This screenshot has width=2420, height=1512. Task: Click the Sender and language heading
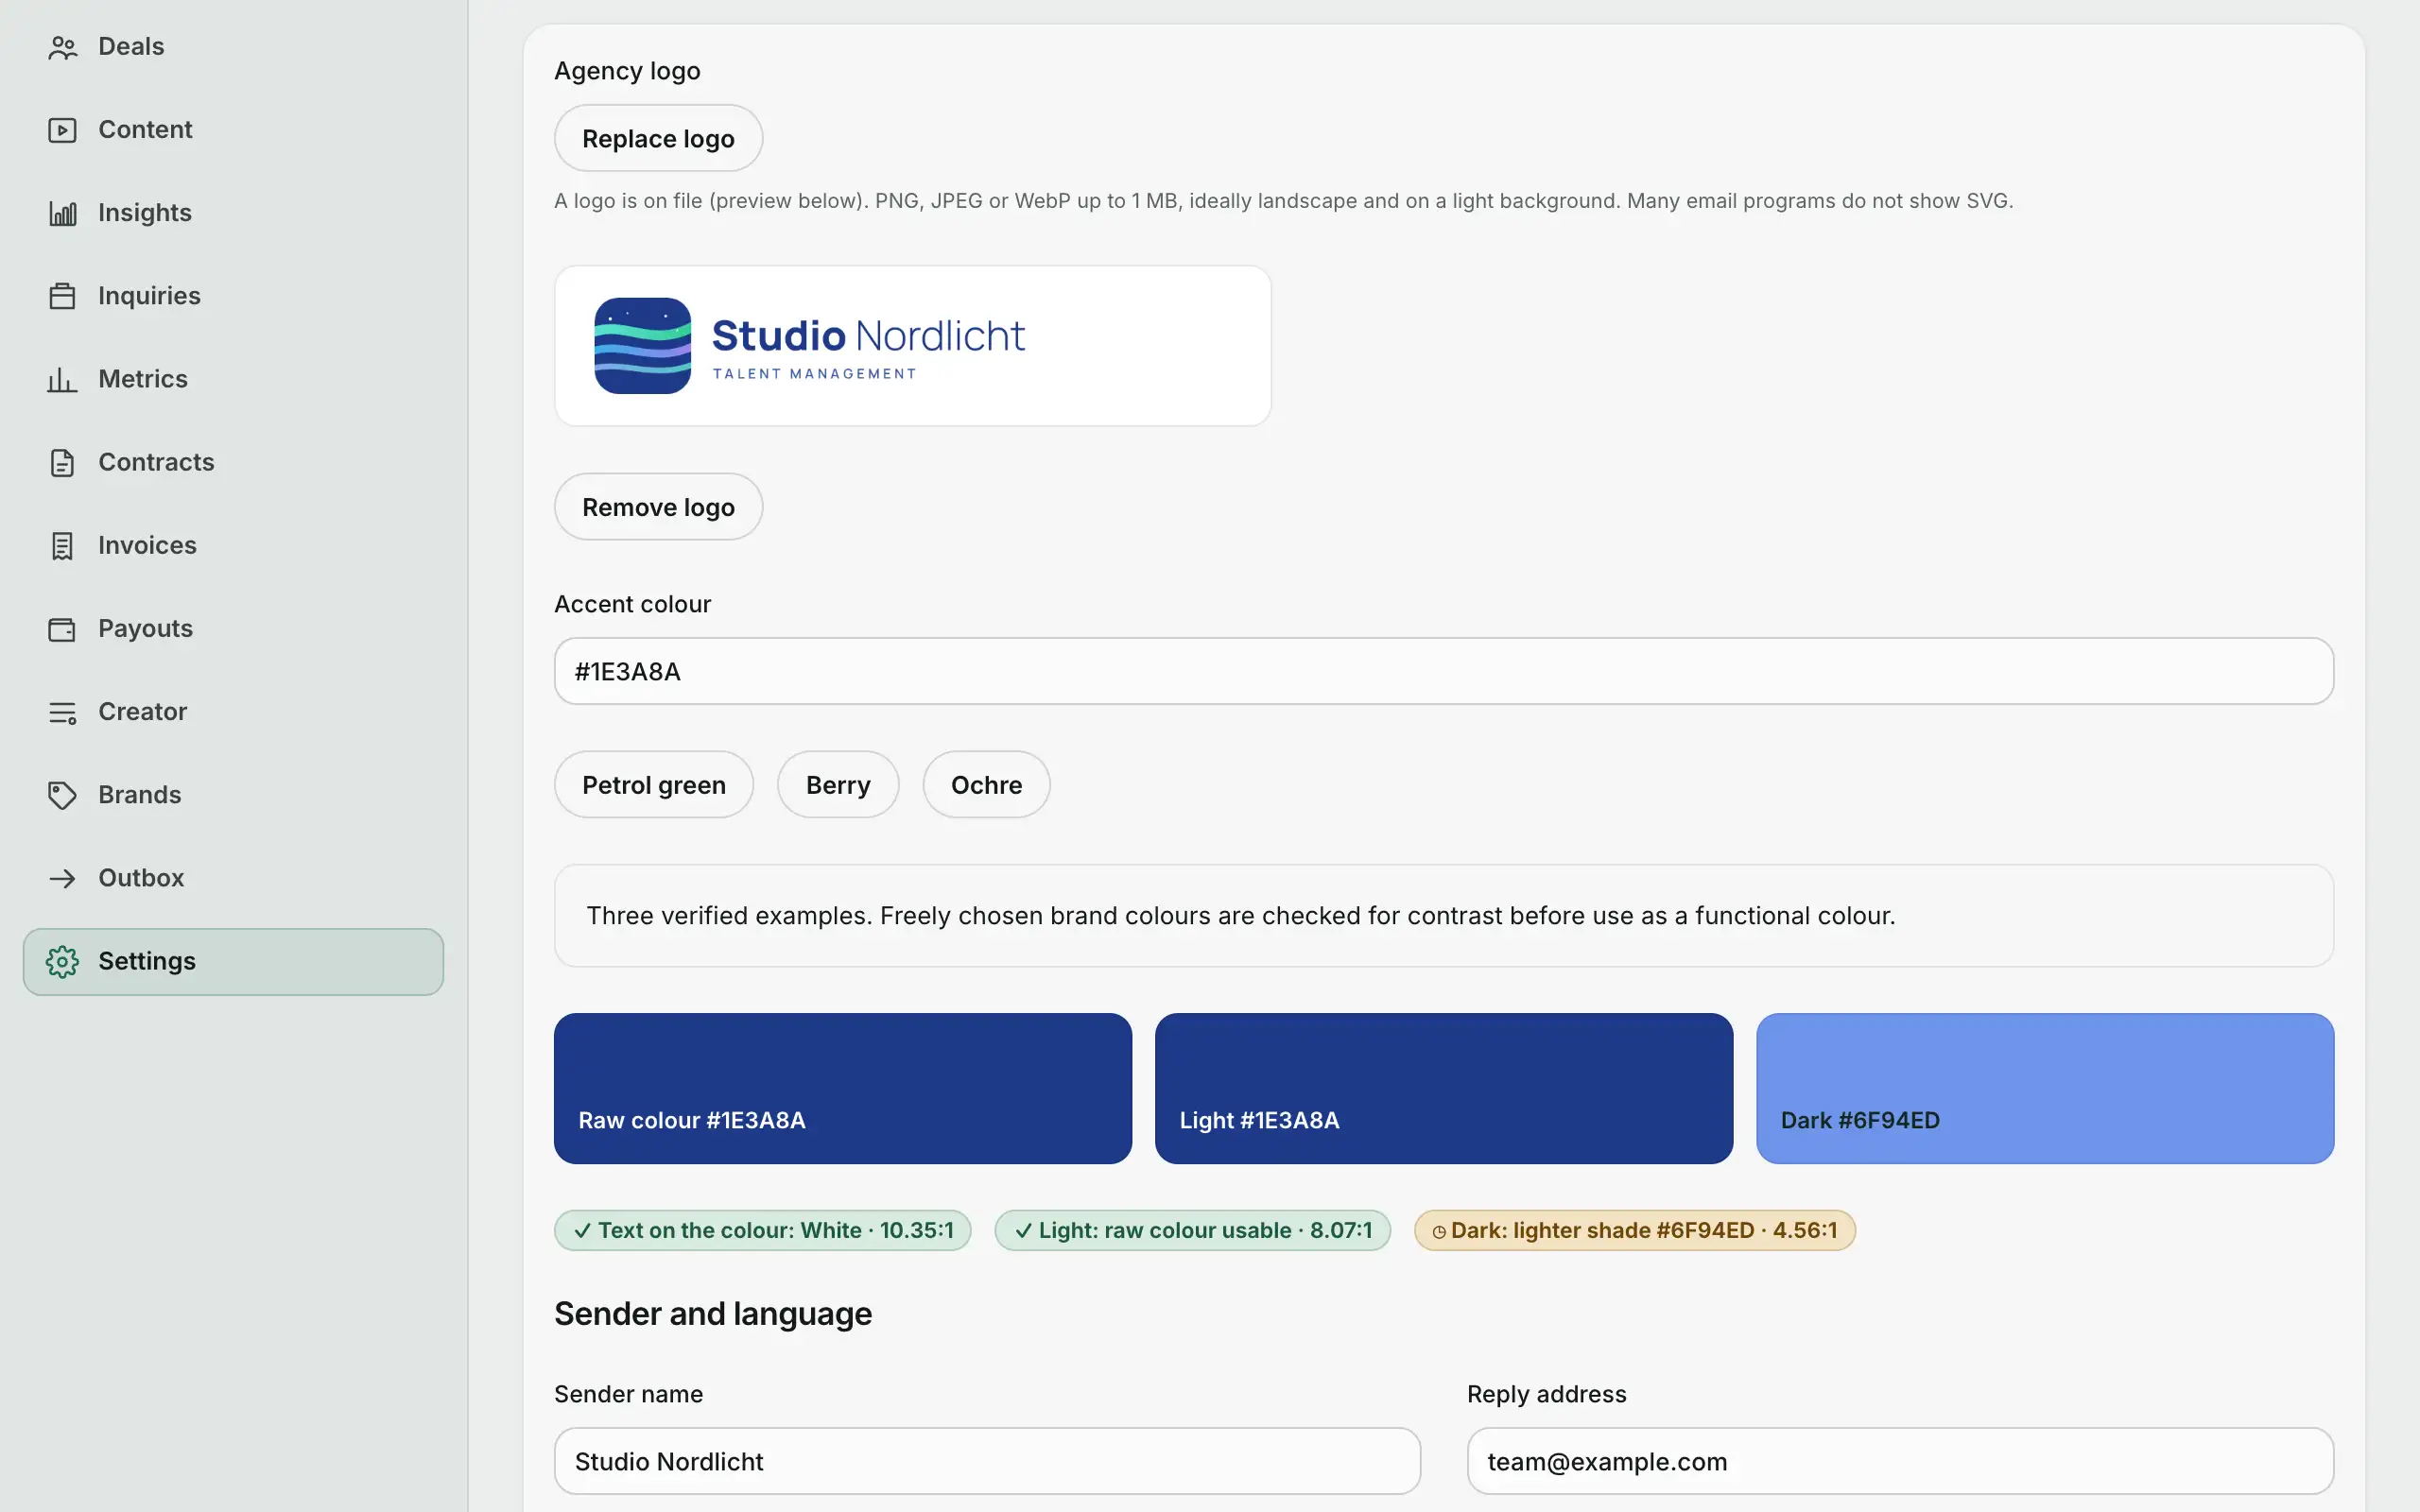tap(713, 1313)
